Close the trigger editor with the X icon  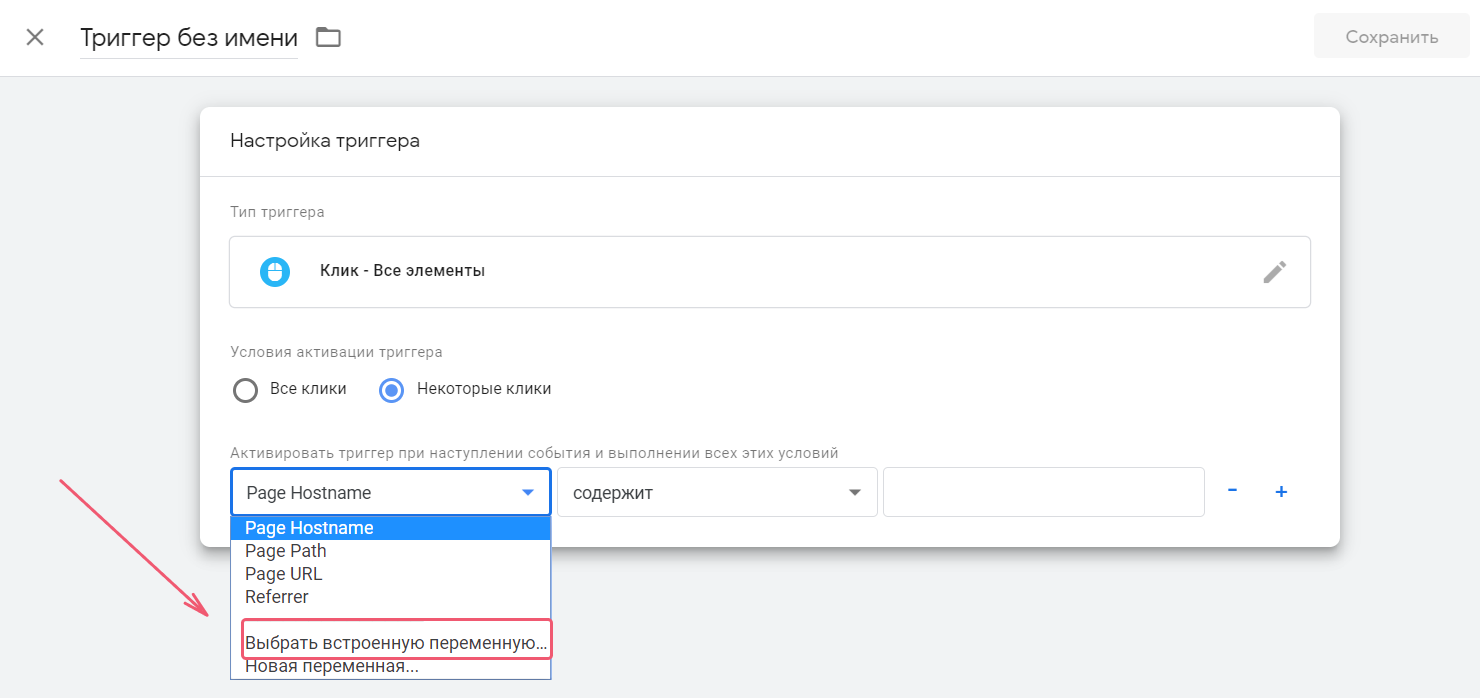point(35,38)
